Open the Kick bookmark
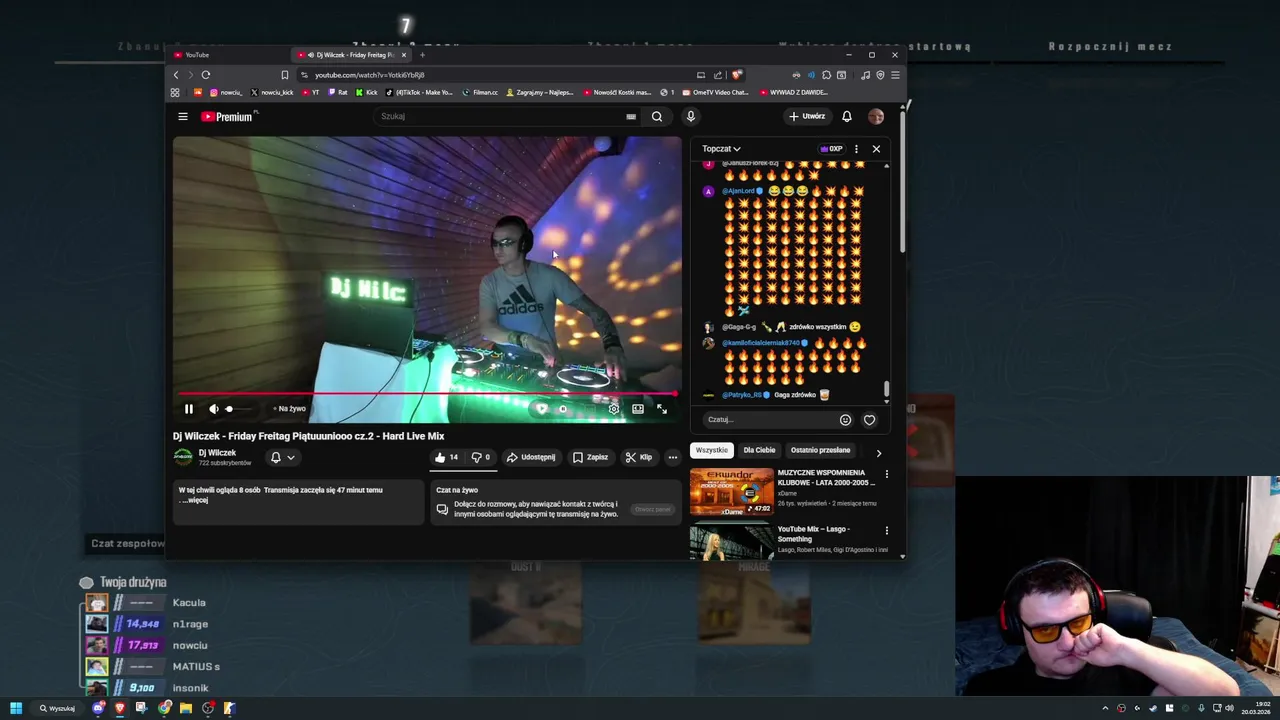The height and width of the screenshot is (720, 1280). coord(366,92)
